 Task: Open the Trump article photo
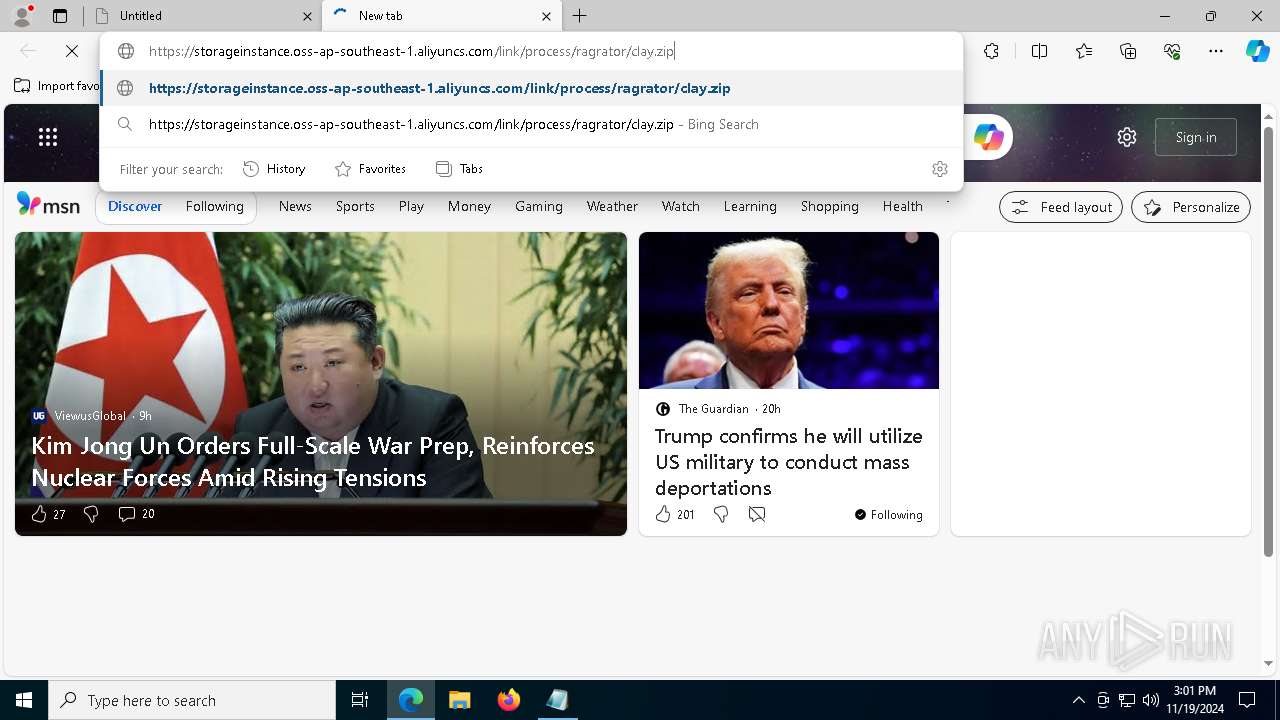(x=789, y=310)
